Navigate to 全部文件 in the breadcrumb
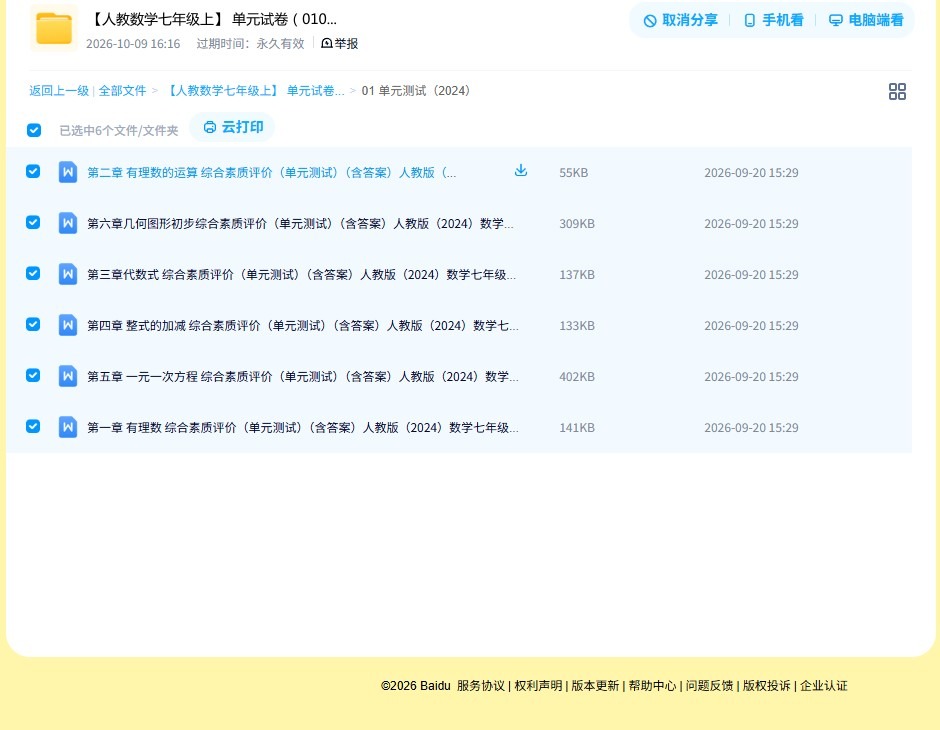The width and height of the screenshot is (940, 730). 122,91
